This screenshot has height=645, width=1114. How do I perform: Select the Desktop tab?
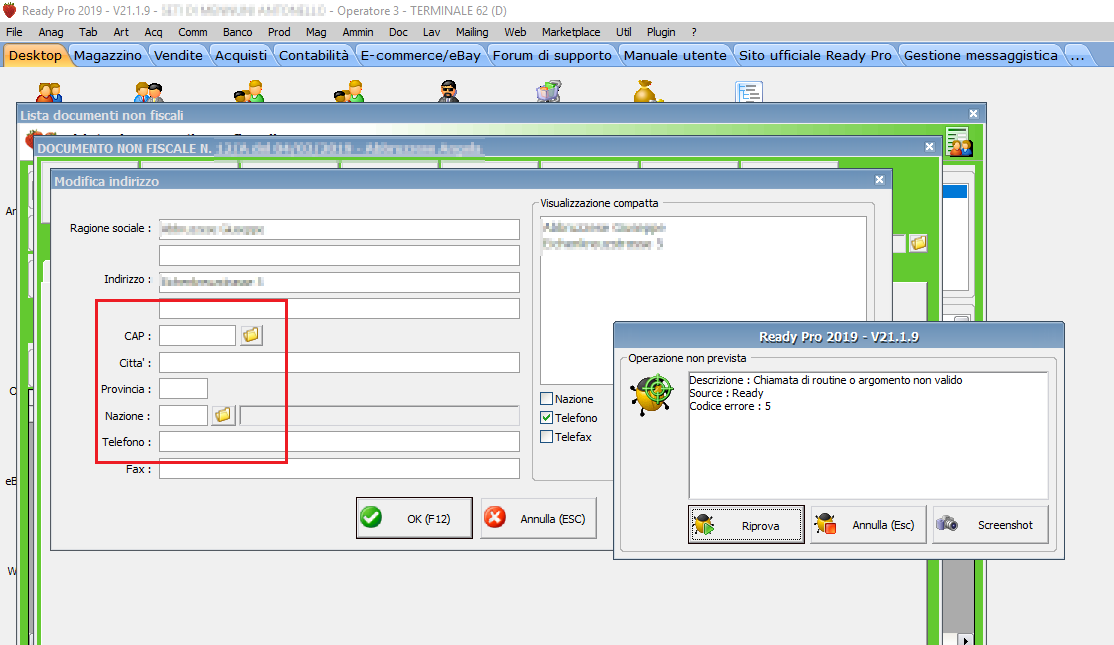point(36,55)
